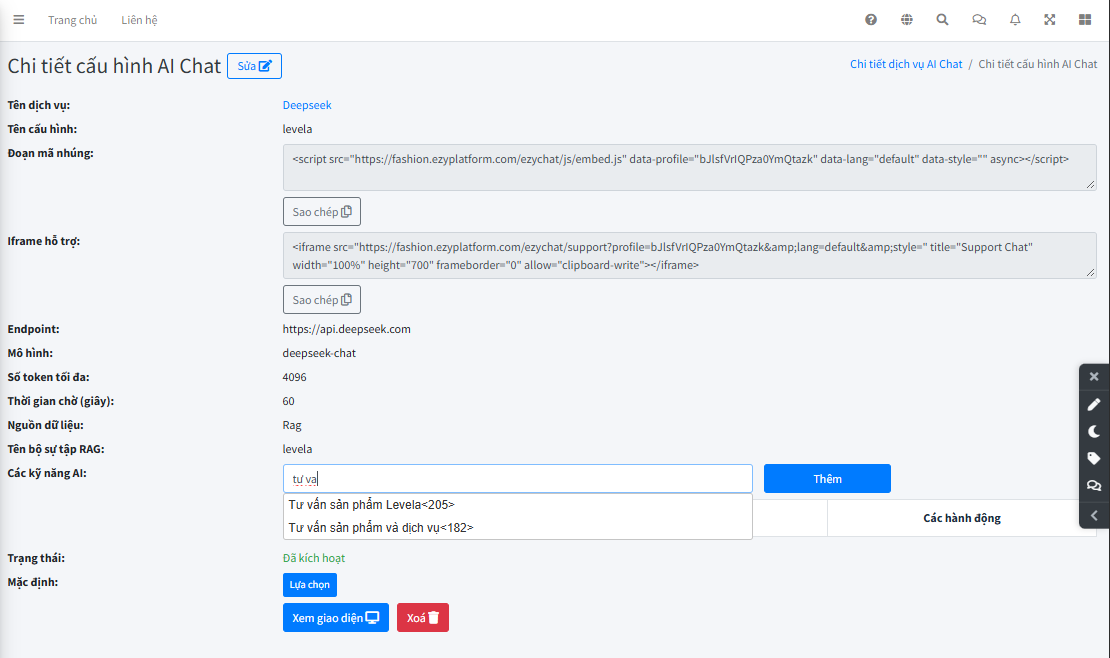Viewport: 1110px width, 658px height.
Task: Click the Lựa chọn default button
Action: [309, 584]
